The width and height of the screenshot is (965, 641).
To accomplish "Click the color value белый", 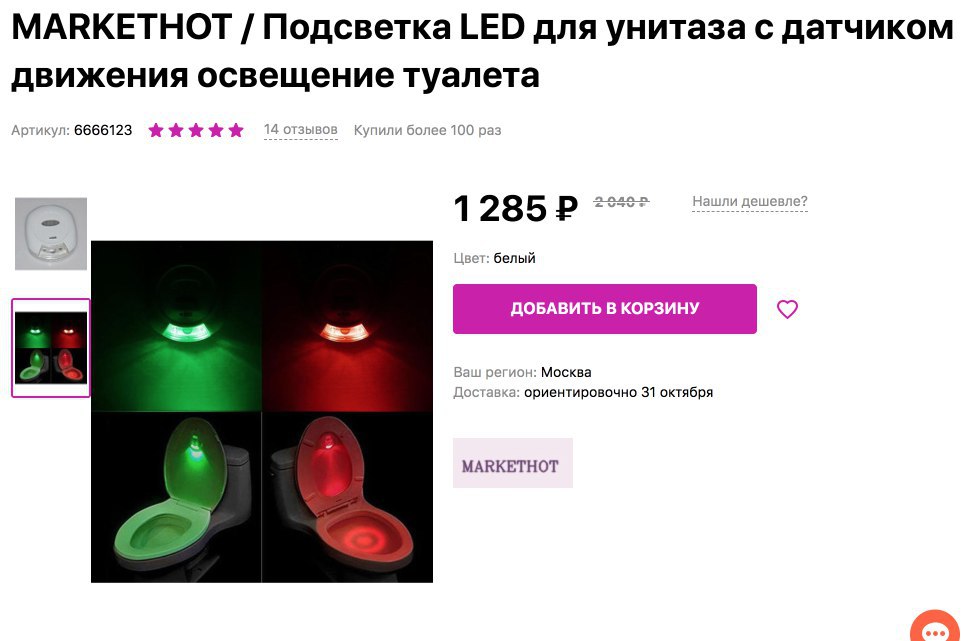I will point(515,258).
